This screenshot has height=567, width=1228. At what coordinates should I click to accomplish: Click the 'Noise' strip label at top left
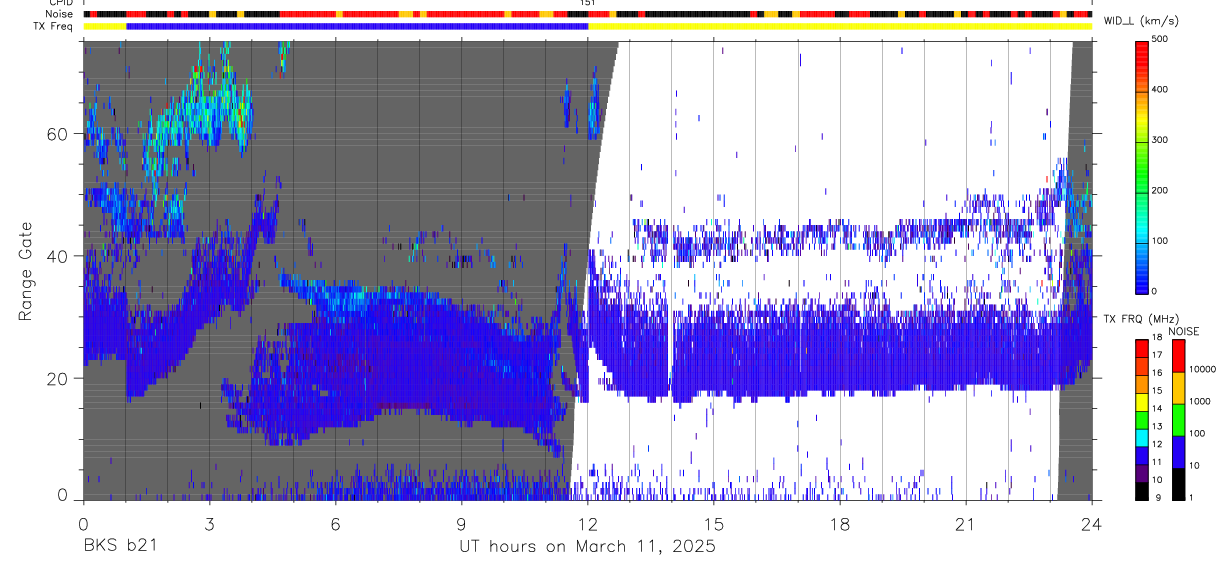[x=59, y=15]
